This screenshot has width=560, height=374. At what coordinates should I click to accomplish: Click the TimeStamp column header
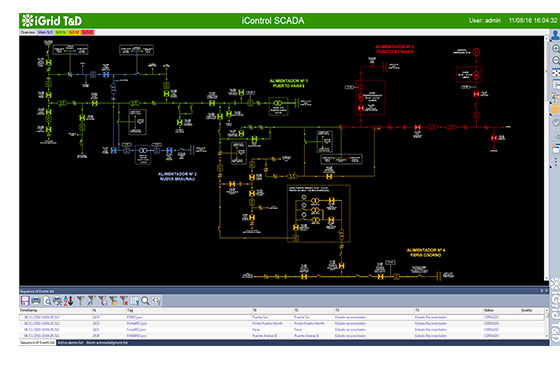29,310
